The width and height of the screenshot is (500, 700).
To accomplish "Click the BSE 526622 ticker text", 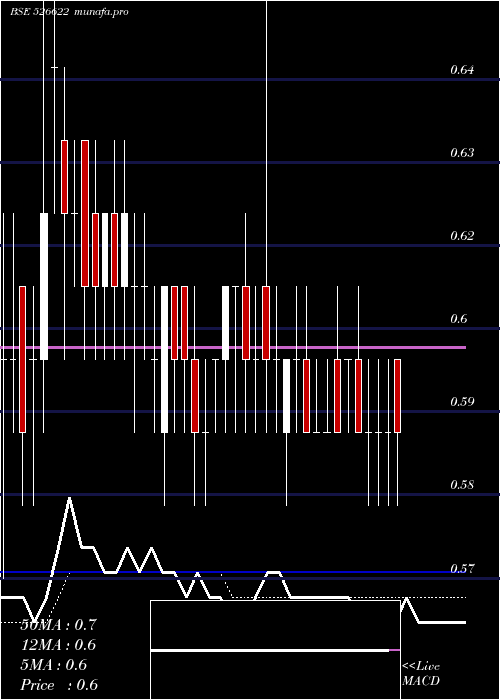I will pyautogui.click(x=39, y=12).
